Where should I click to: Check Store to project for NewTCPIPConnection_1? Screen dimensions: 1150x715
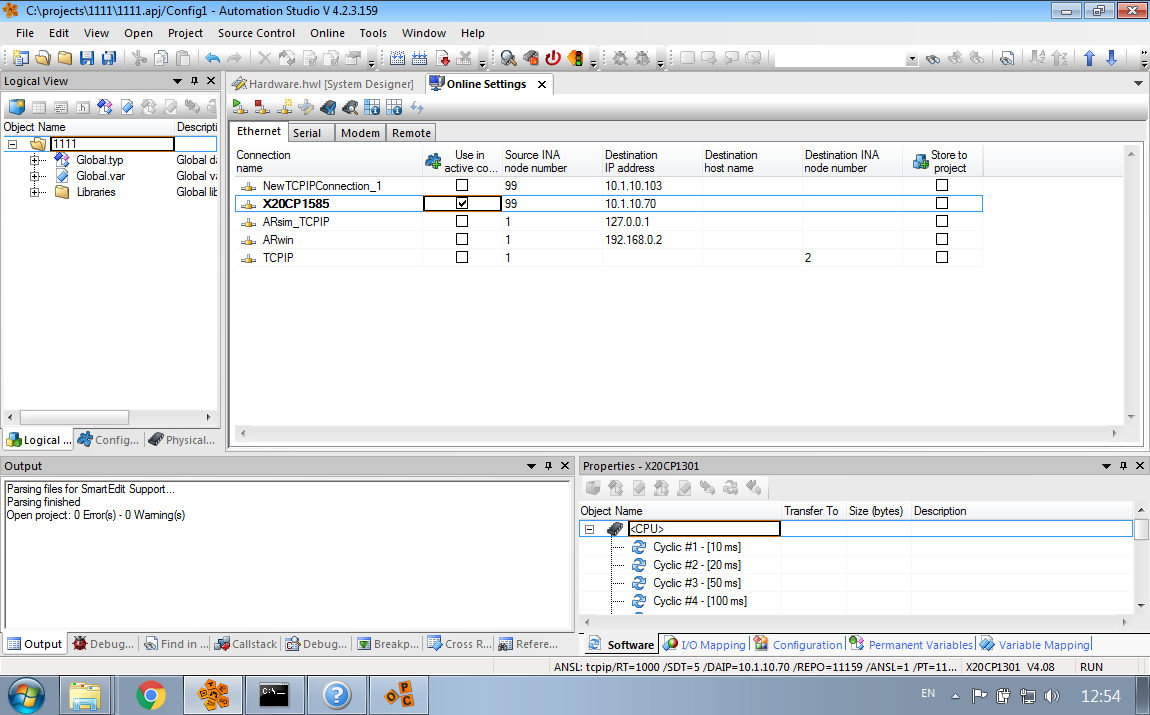[x=942, y=186]
